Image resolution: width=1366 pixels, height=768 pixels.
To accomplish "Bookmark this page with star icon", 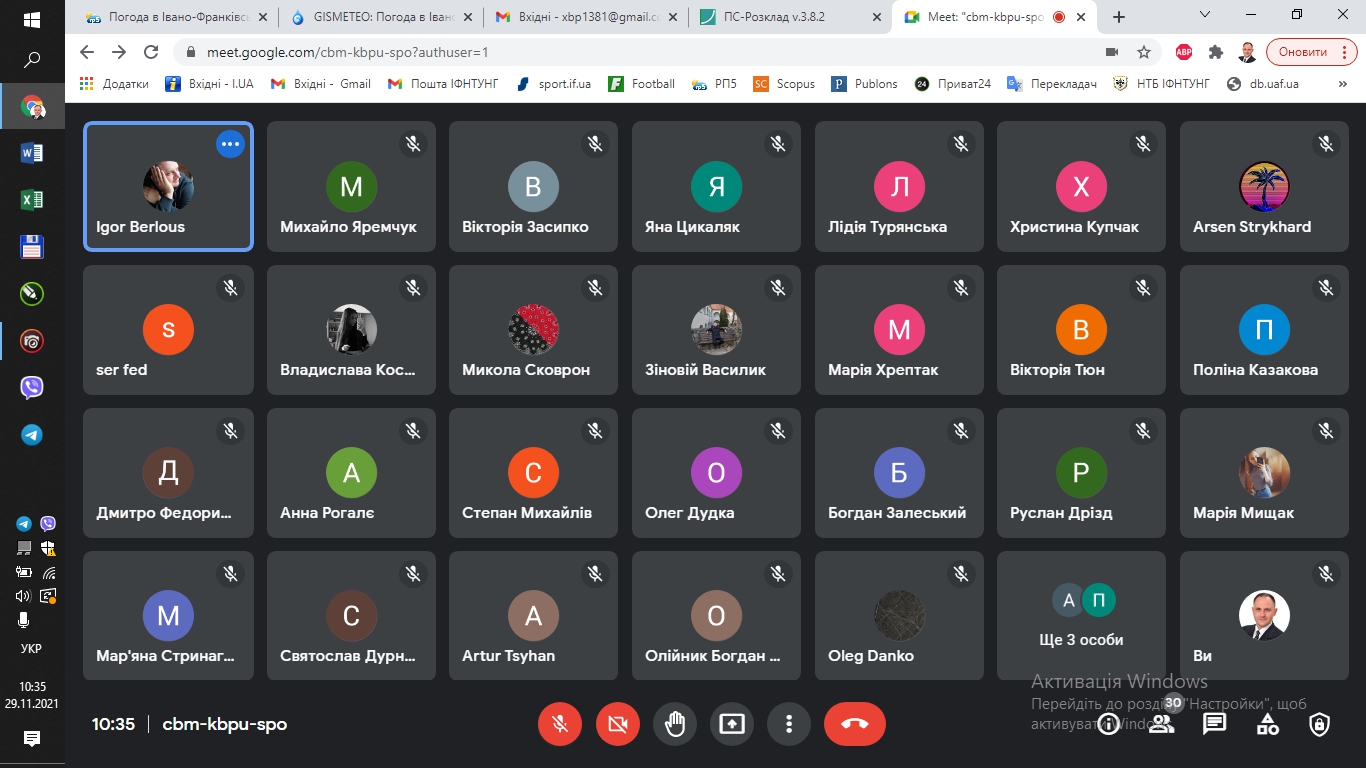I will [1144, 52].
